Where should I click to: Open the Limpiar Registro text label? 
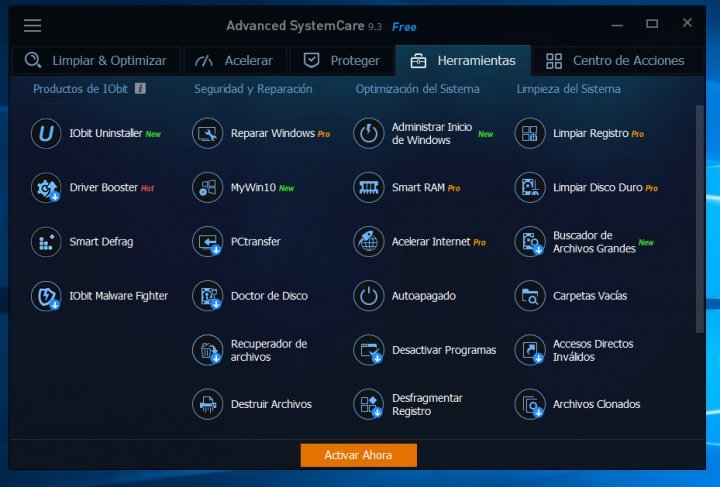click(x=591, y=134)
